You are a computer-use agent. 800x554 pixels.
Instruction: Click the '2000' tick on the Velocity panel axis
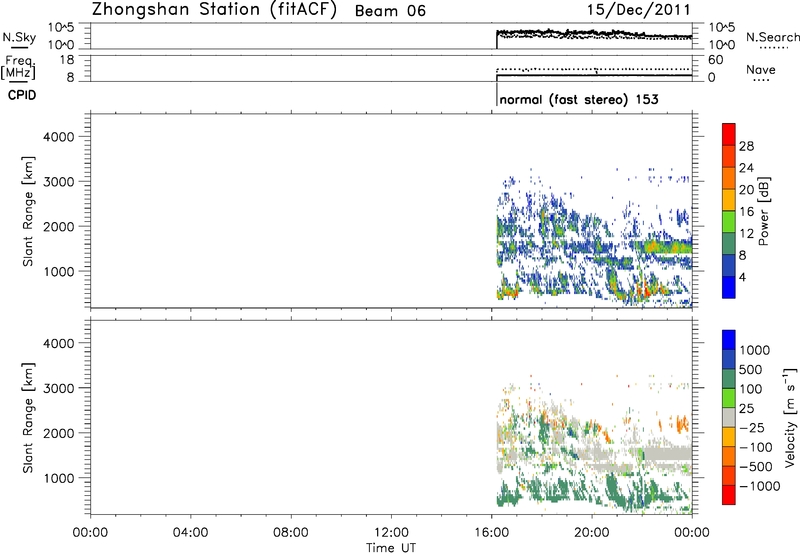pos(59,433)
